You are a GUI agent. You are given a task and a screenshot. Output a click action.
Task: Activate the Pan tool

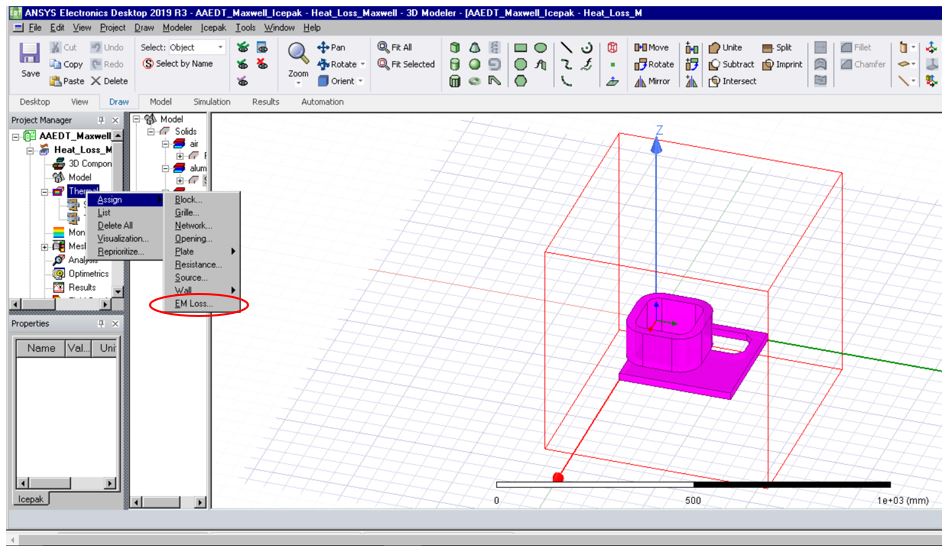click(331, 47)
